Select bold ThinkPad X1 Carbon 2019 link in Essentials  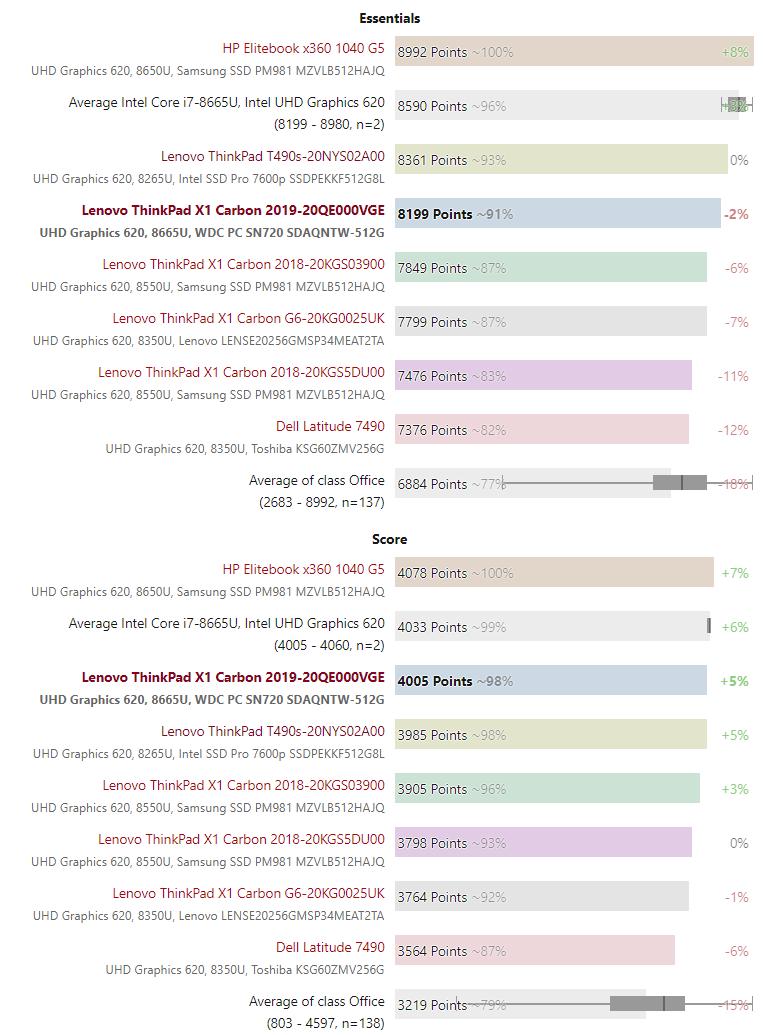(232, 210)
